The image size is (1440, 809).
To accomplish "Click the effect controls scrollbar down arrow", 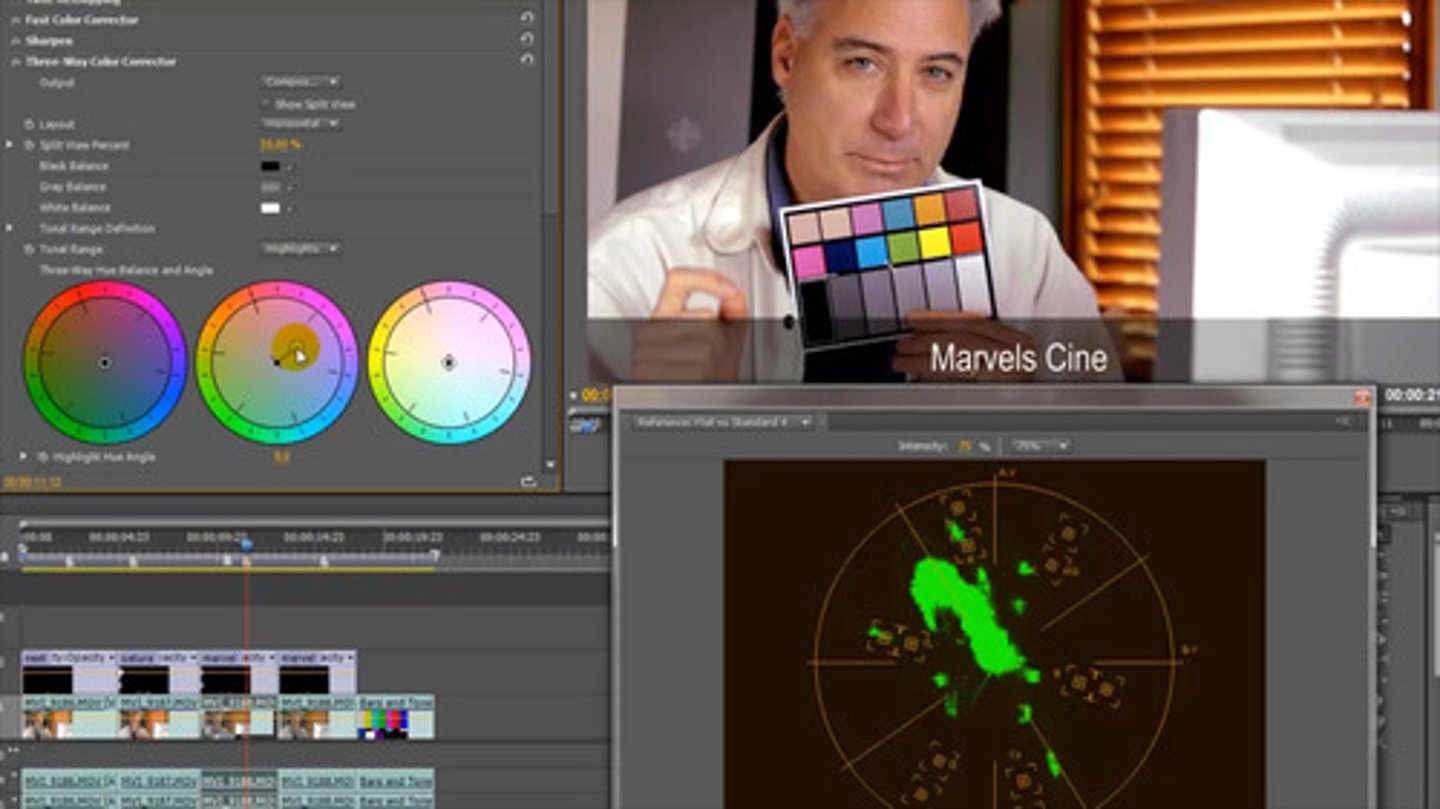I will click(549, 465).
